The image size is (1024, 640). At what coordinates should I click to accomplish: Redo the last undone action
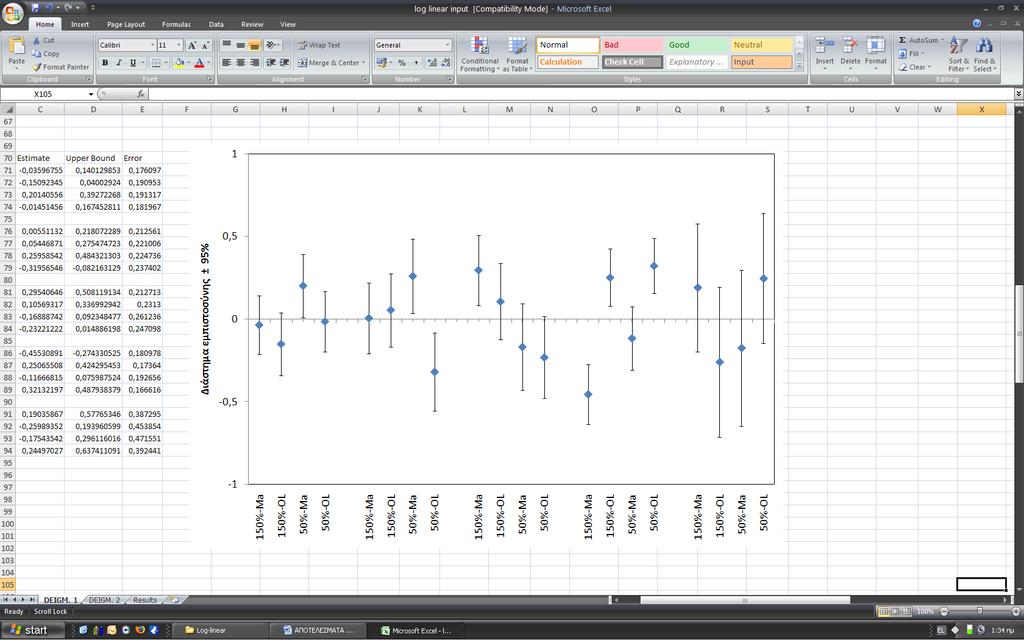(x=68, y=8)
